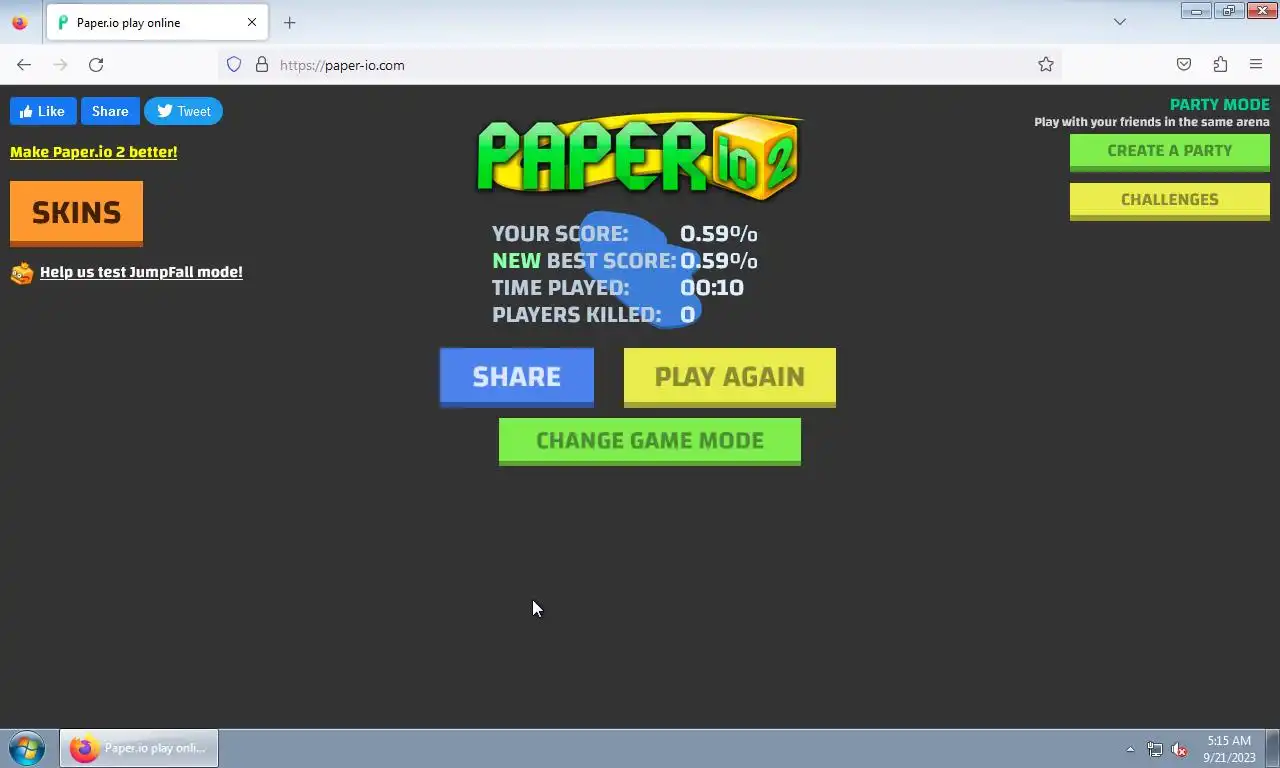Screen dimensions: 1280x768
Task: Bookmark this page with the star
Action: point(1046,64)
